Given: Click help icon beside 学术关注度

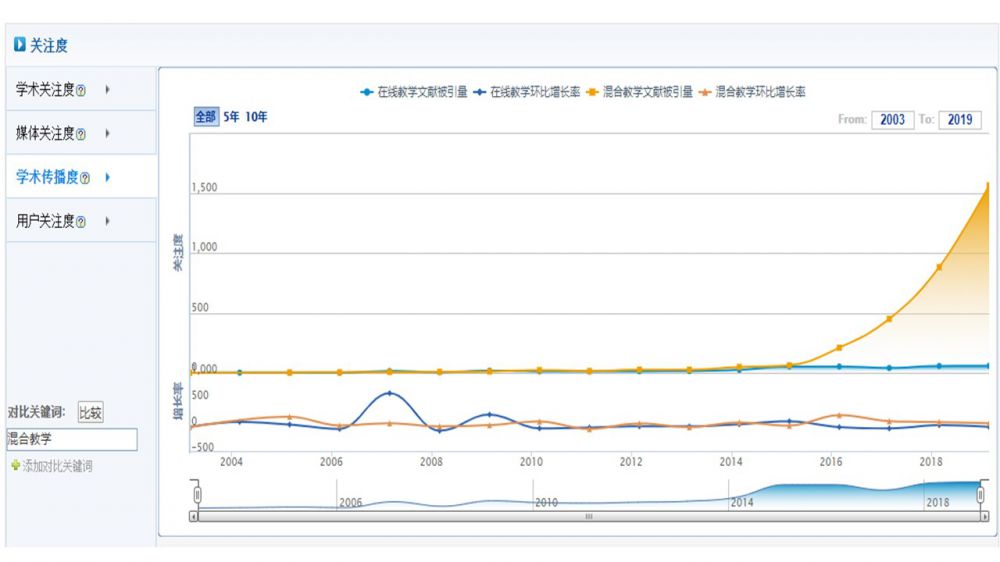Looking at the screenshot, I should coord(81,91).
